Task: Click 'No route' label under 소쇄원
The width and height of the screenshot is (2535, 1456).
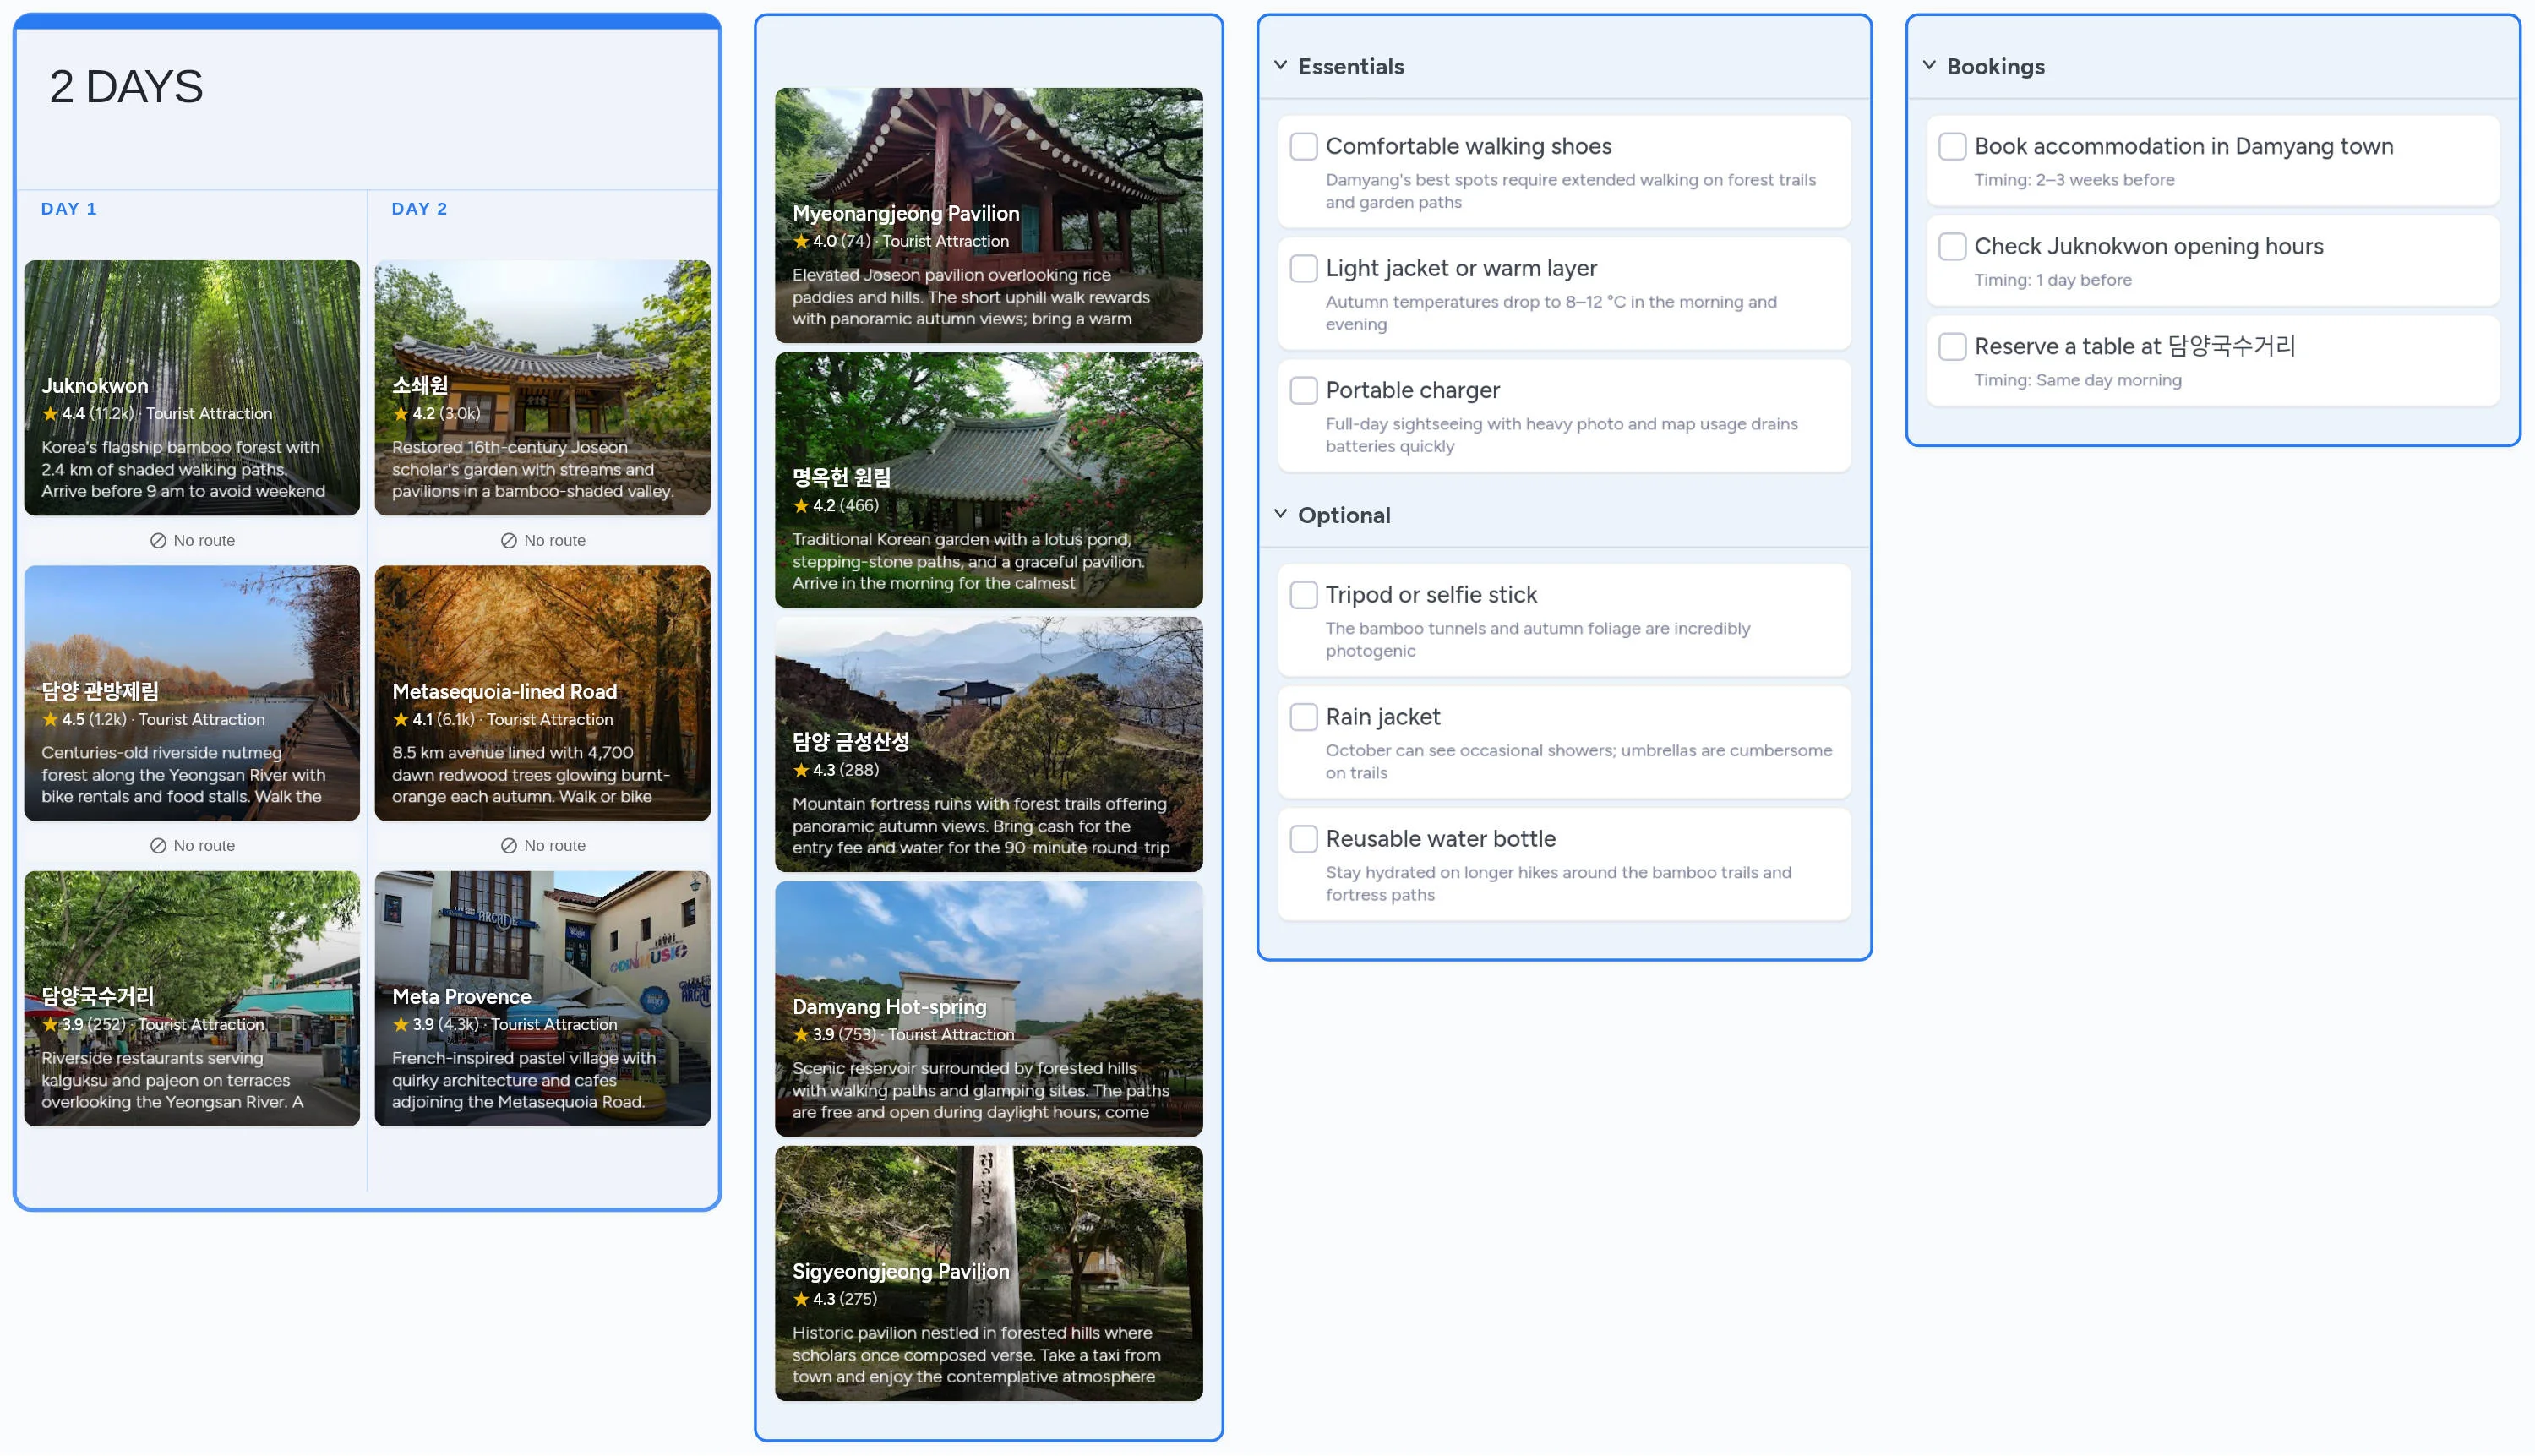Action: click(555, 540)
